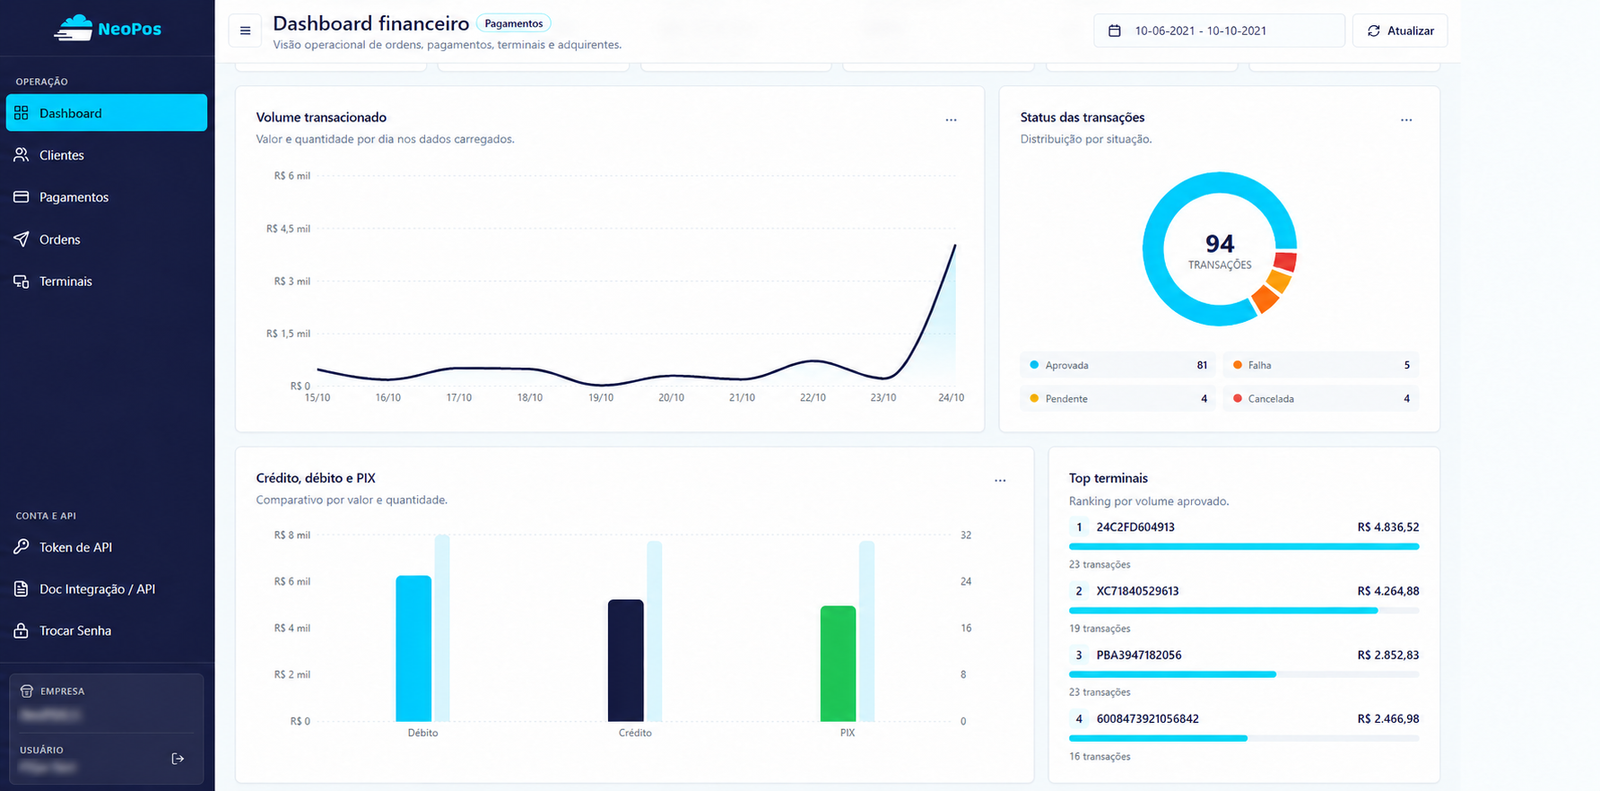Open the Dashboard menu item
This screenshot has height=791, width=1600.
[107, 113]
